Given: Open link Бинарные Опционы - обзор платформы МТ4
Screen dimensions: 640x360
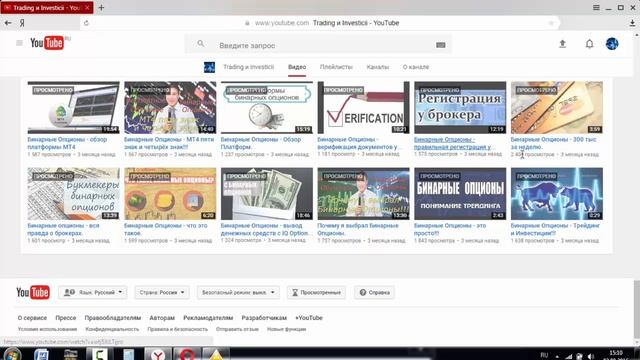Looking at the screenshot, I should pyautogui.click(x=67, y=143).
